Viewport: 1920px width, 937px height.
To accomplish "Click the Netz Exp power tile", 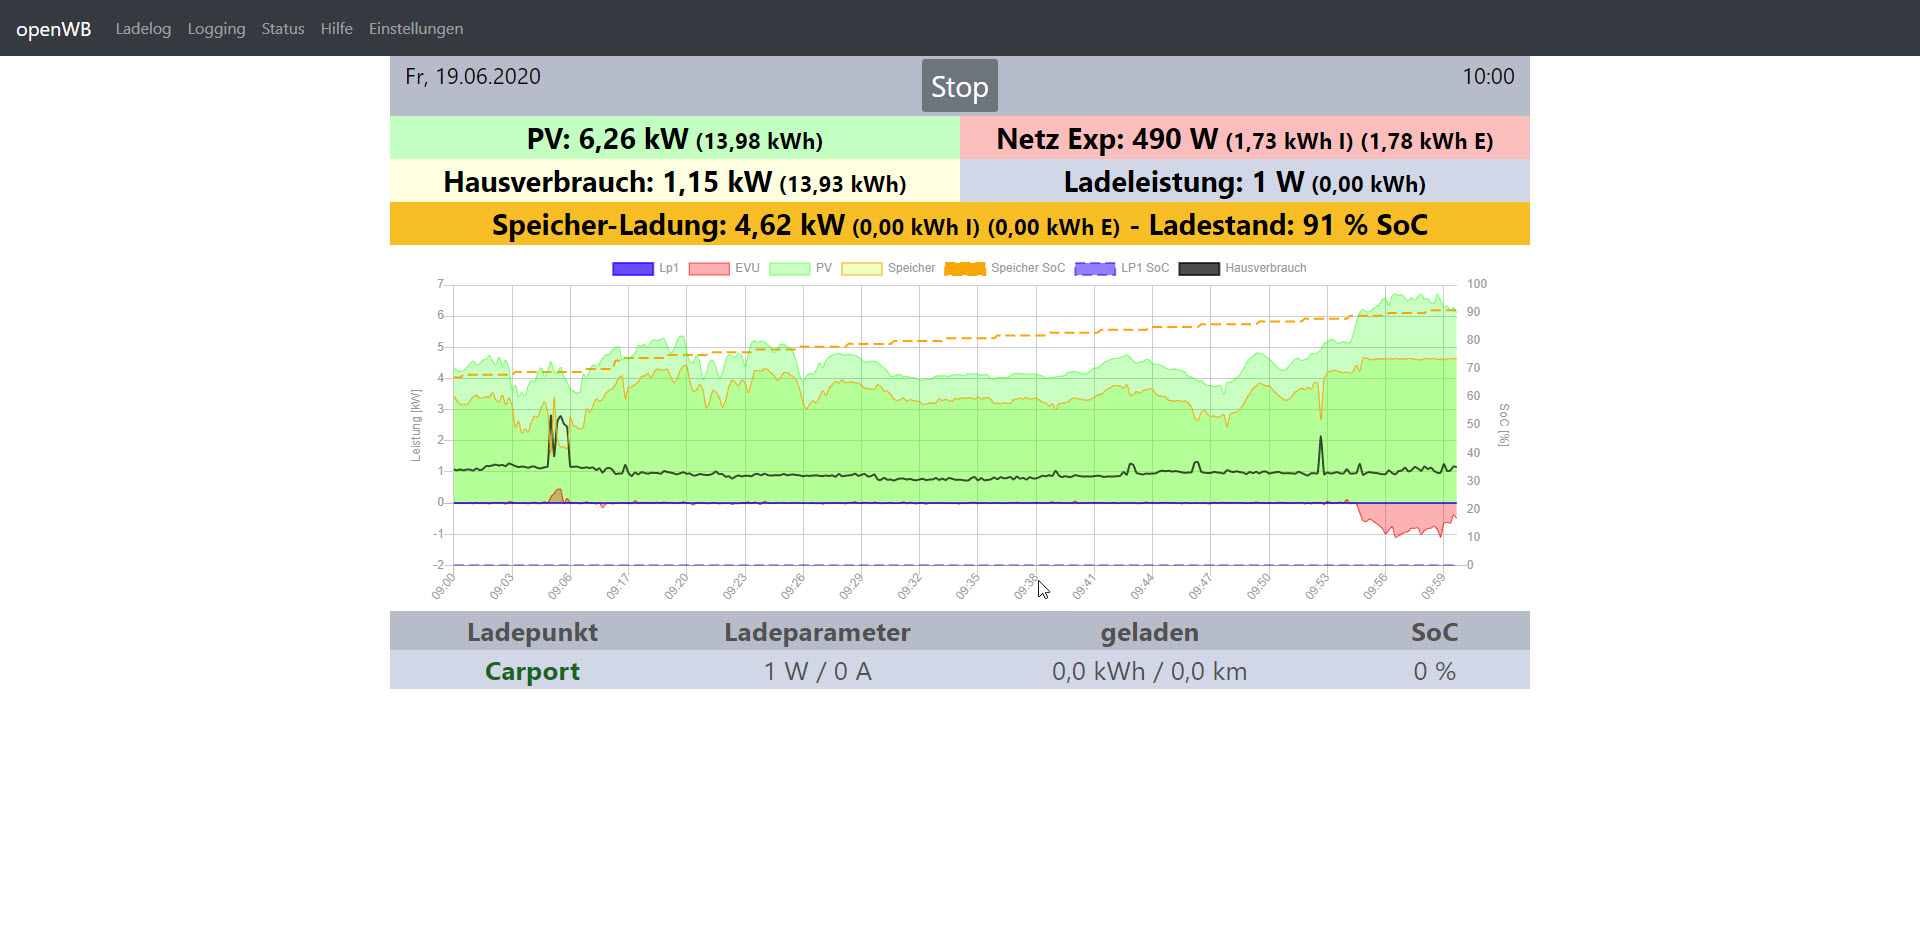I will pyautogui.click(x=1244, y=139).
